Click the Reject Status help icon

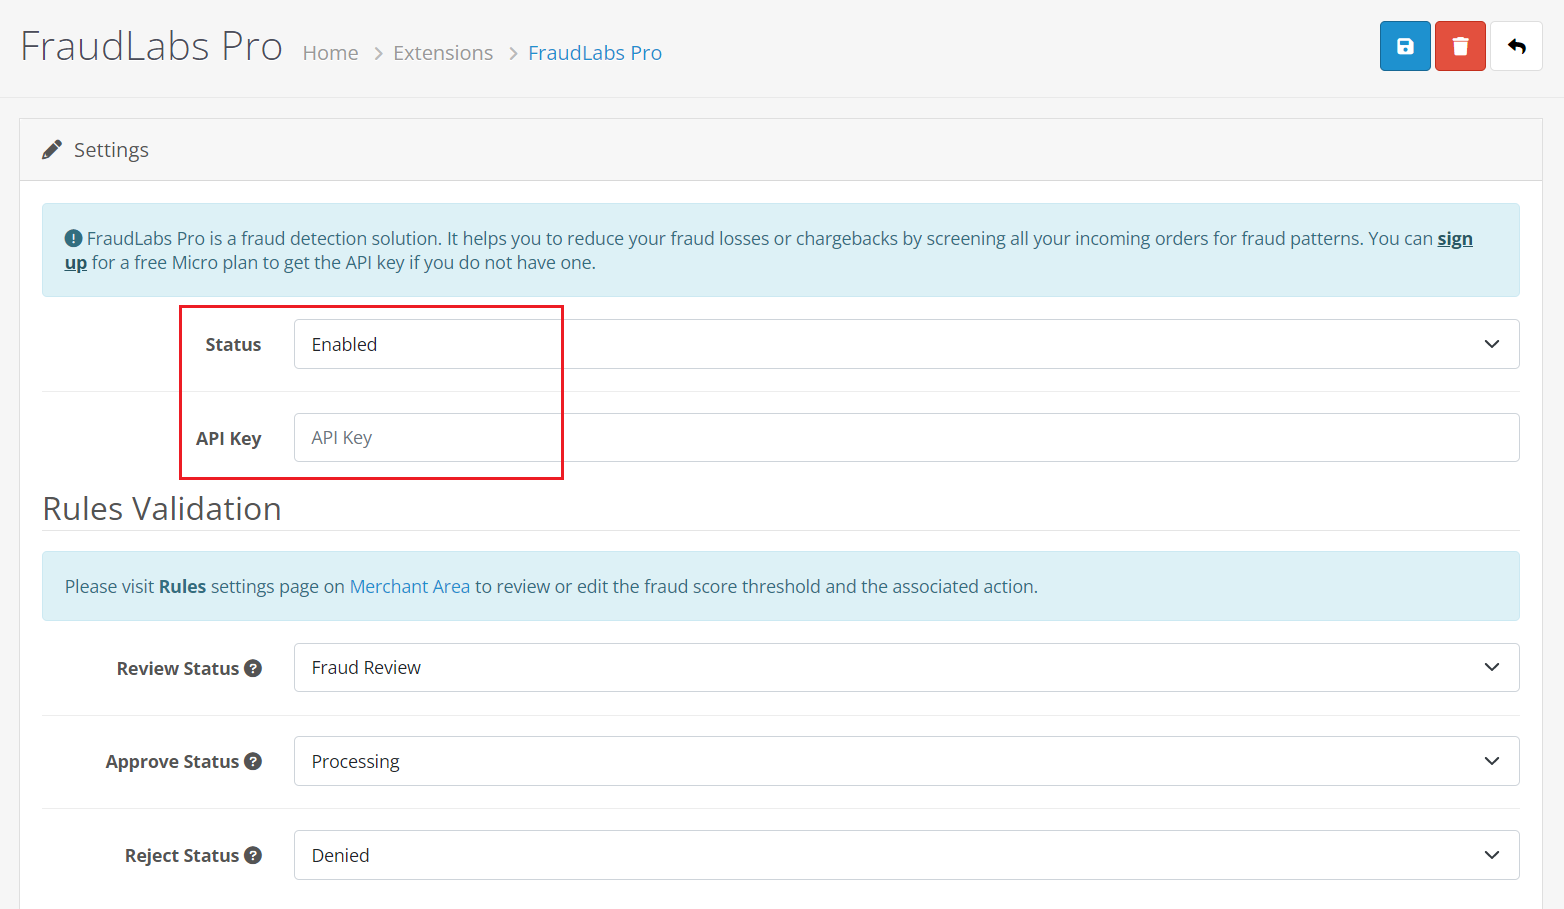point(255,855)
